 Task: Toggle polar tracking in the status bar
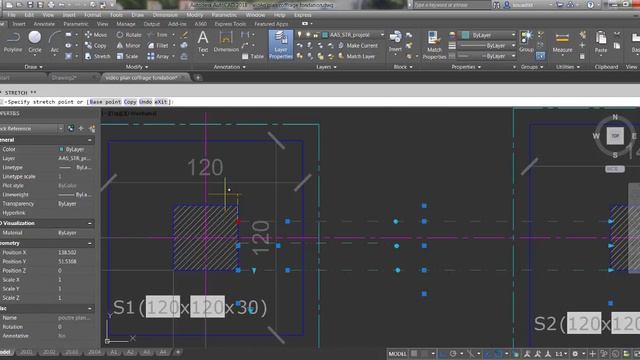(453, 353)
